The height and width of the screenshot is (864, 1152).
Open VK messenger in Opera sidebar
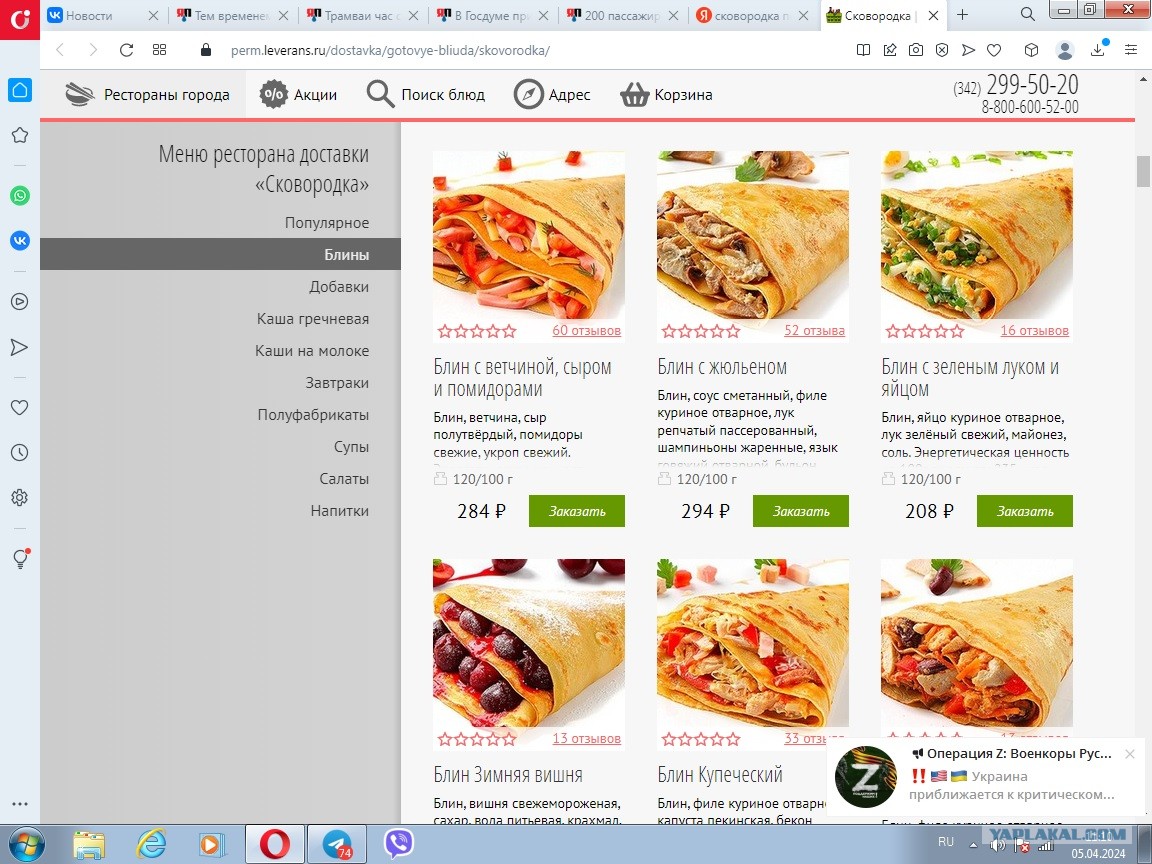[x=20, y=240]
